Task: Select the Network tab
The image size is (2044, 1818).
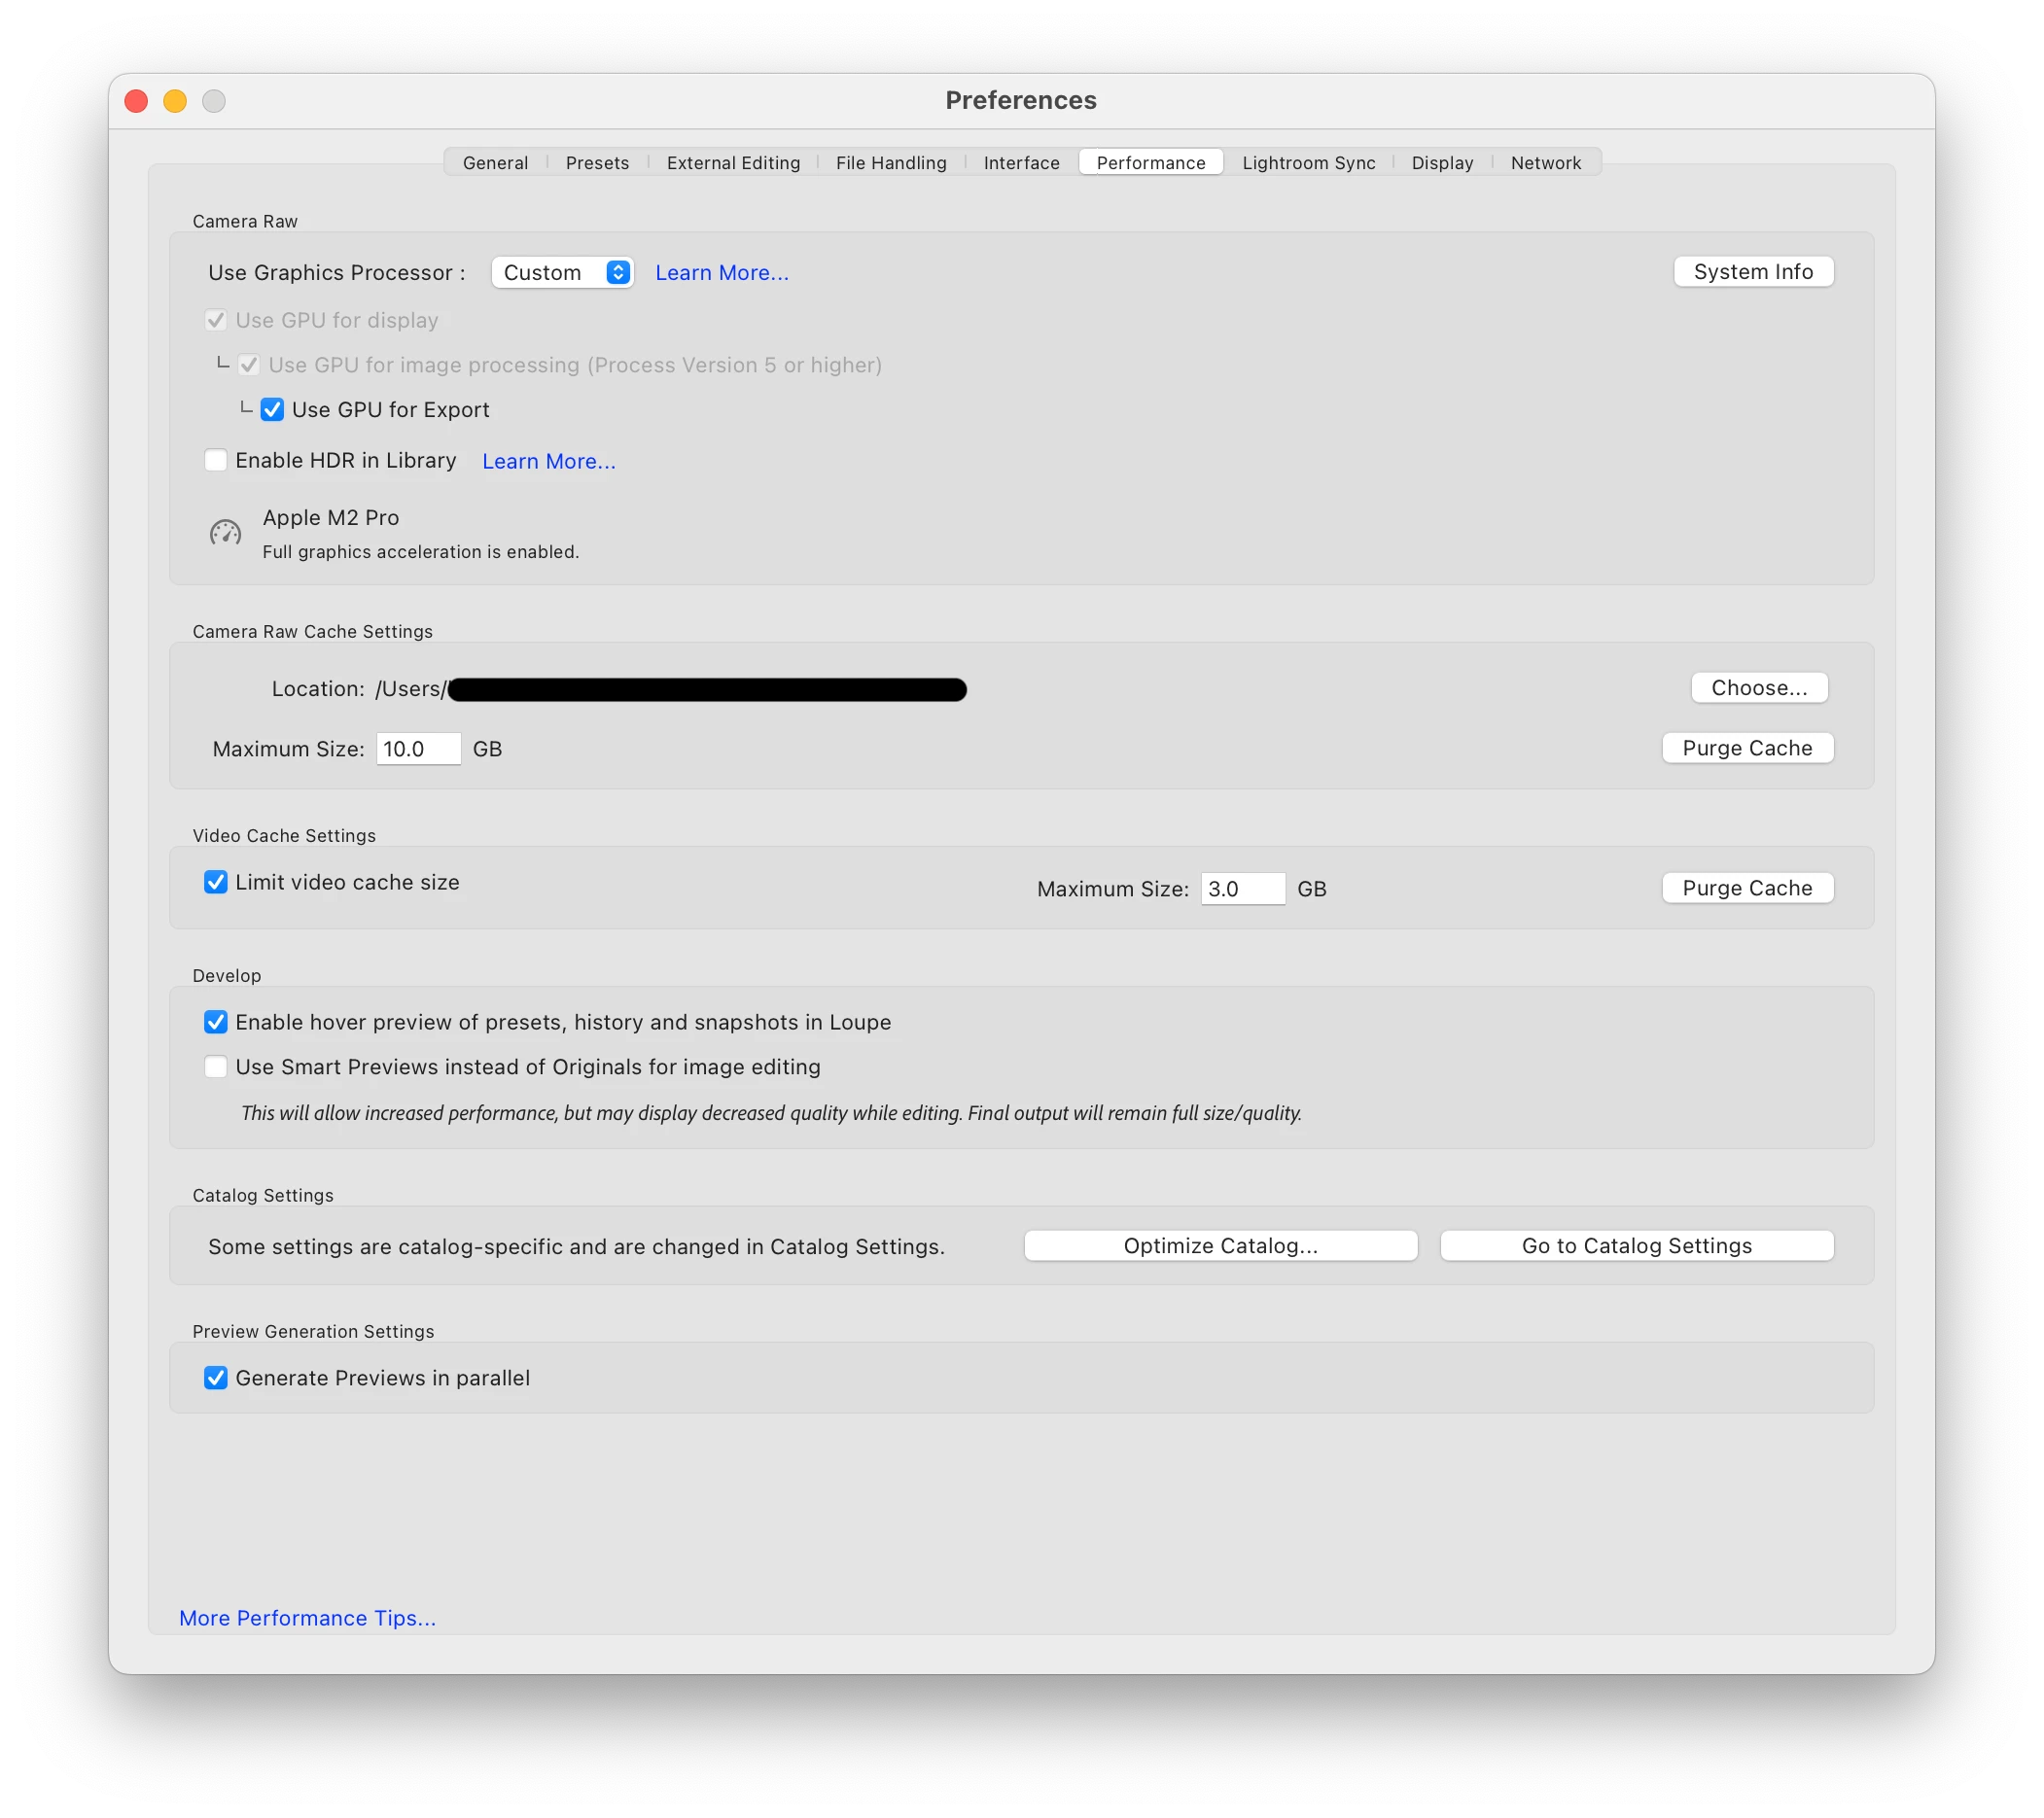Action: 1545,163
